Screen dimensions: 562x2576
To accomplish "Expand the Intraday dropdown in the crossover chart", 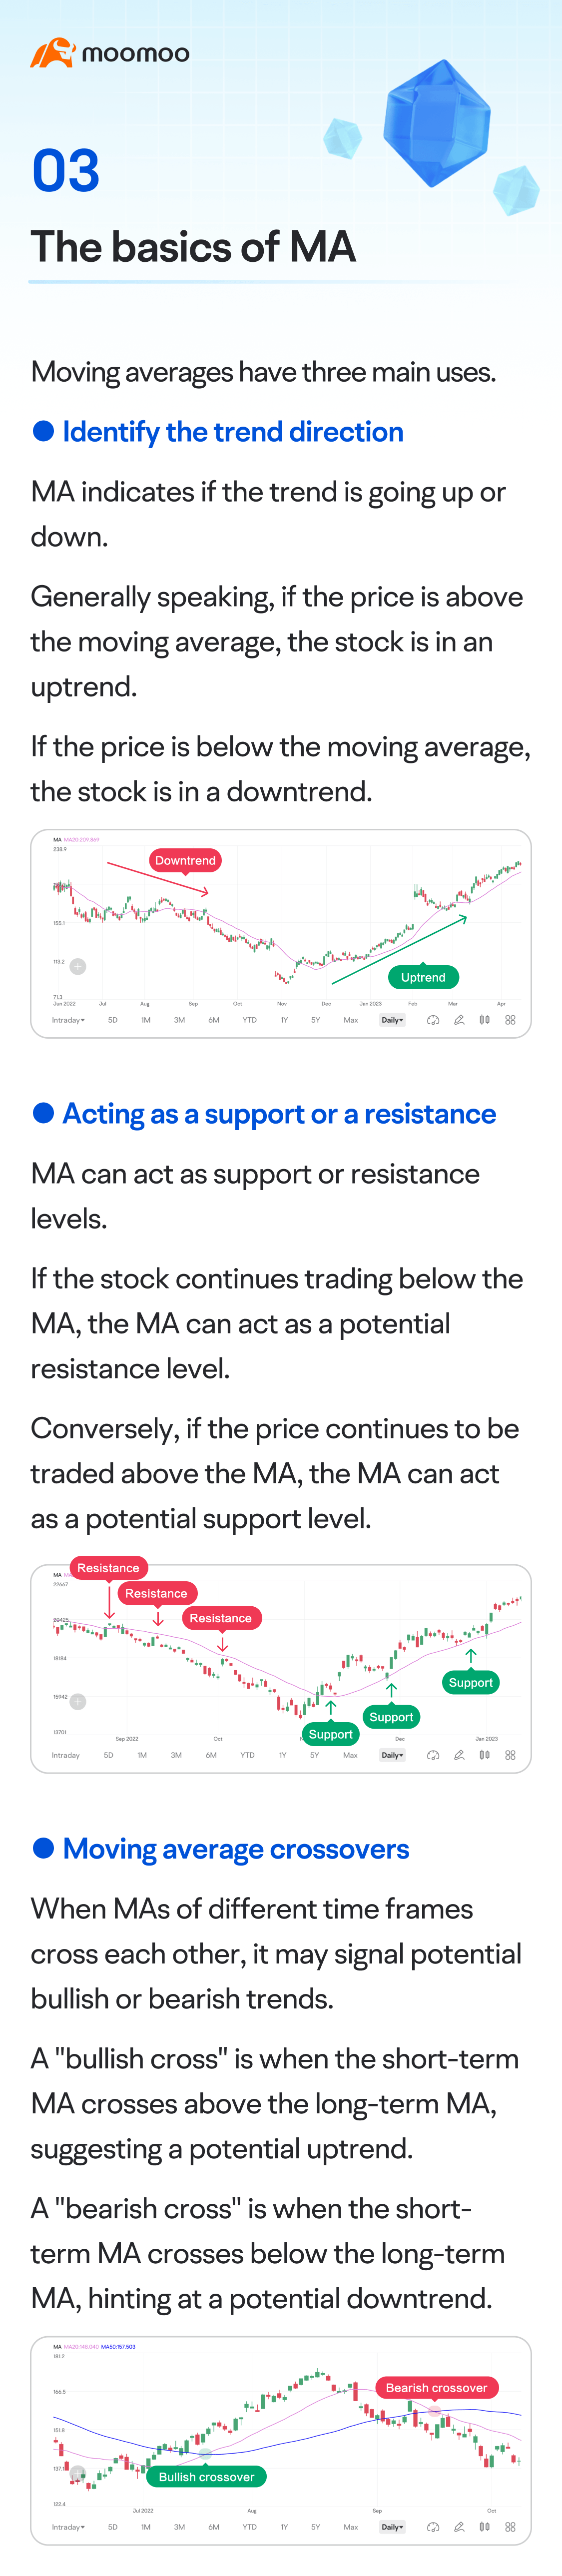I will click(68, 2527).
